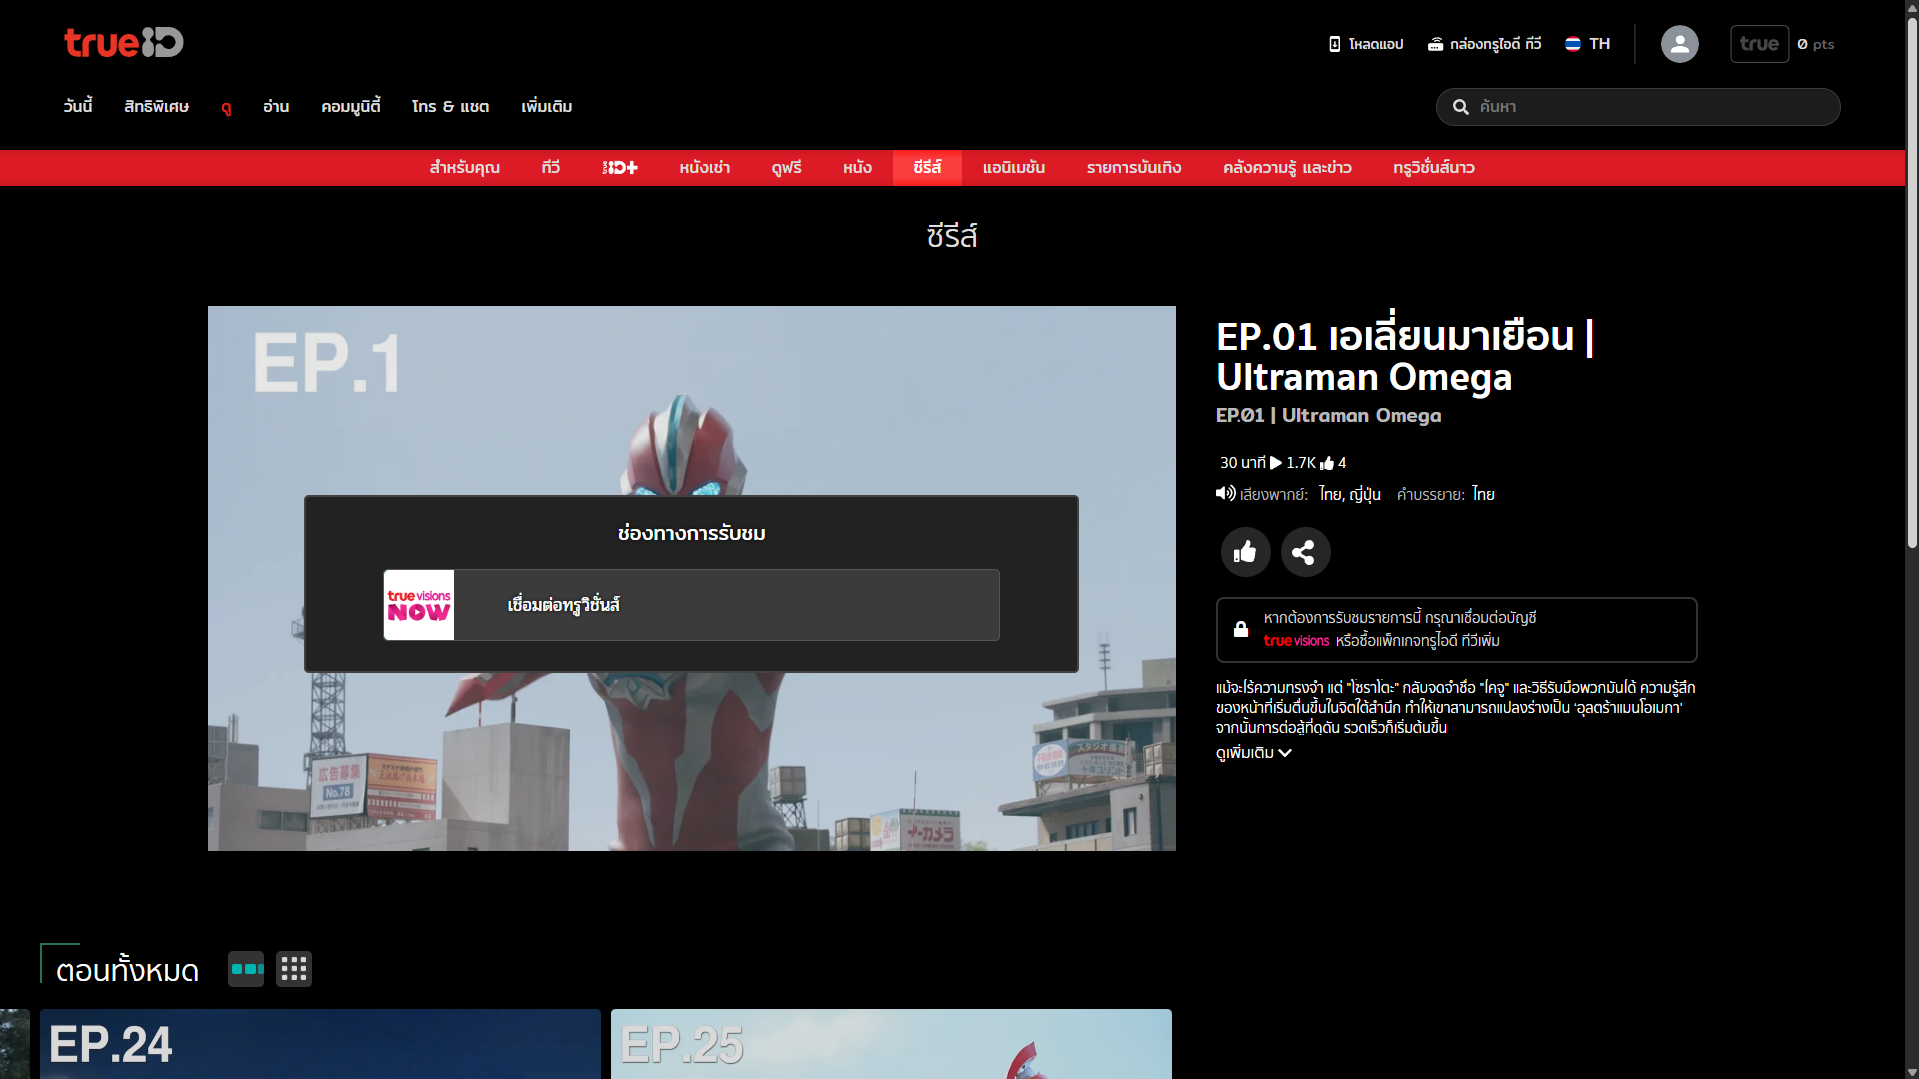
Task: Expand the เพิ่มเติม menu
Action: point(547,106)
